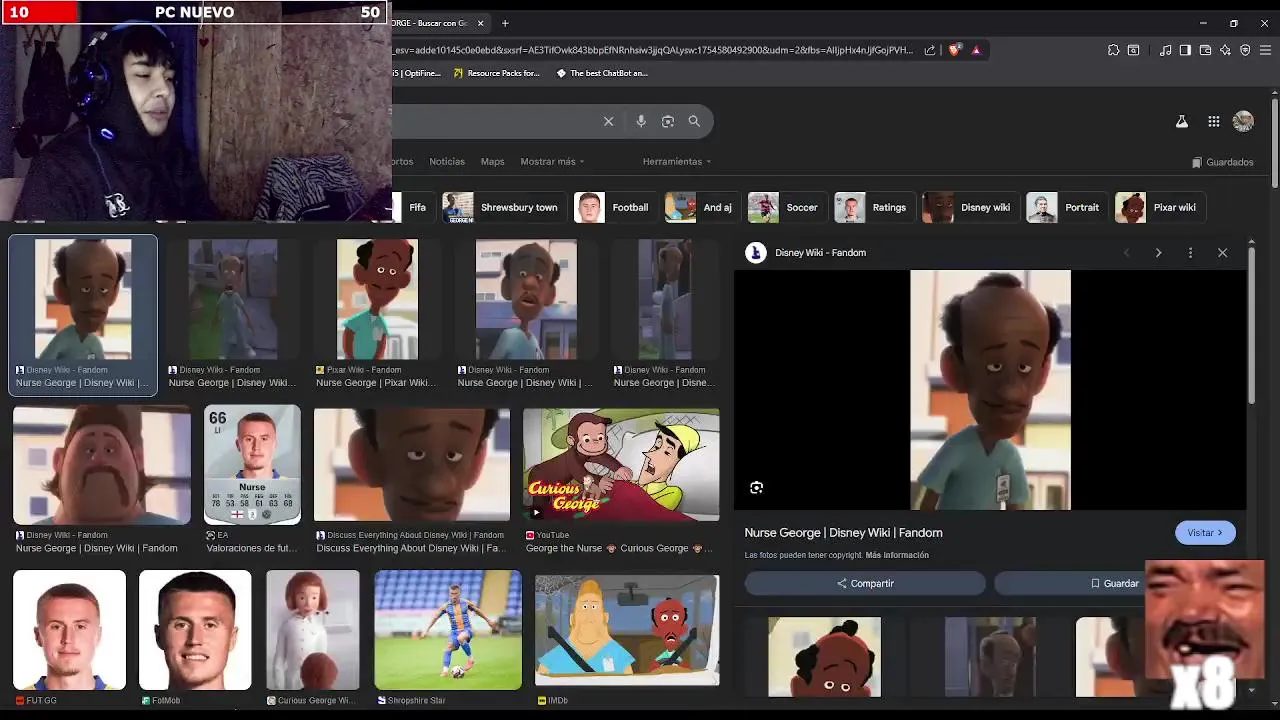The height and width of the screenshot is (720, 1280).
Task: Close the Buscar con Google tab
Action: (481, 23)
